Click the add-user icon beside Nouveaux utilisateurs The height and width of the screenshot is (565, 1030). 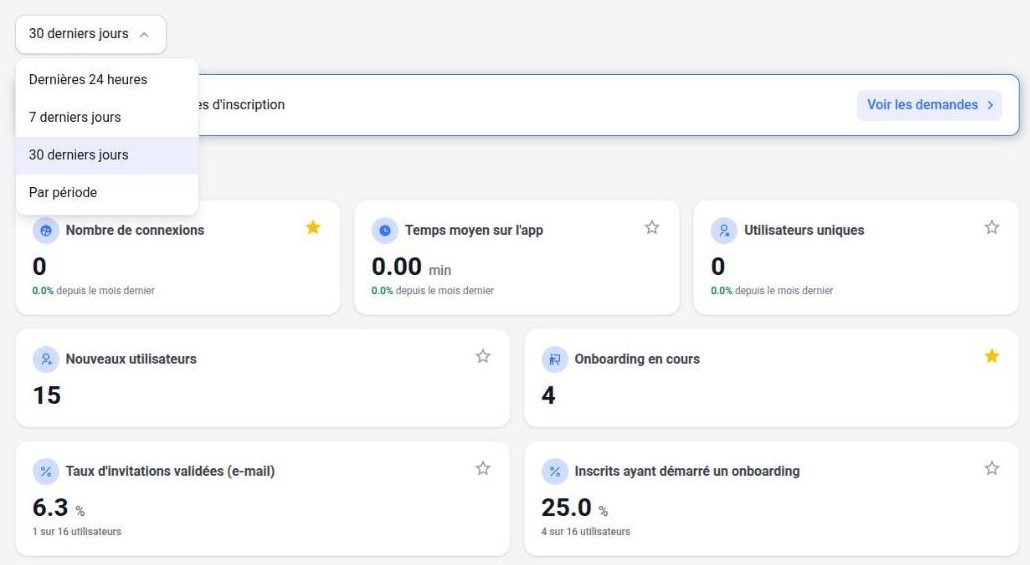click(x=45, y=359)
